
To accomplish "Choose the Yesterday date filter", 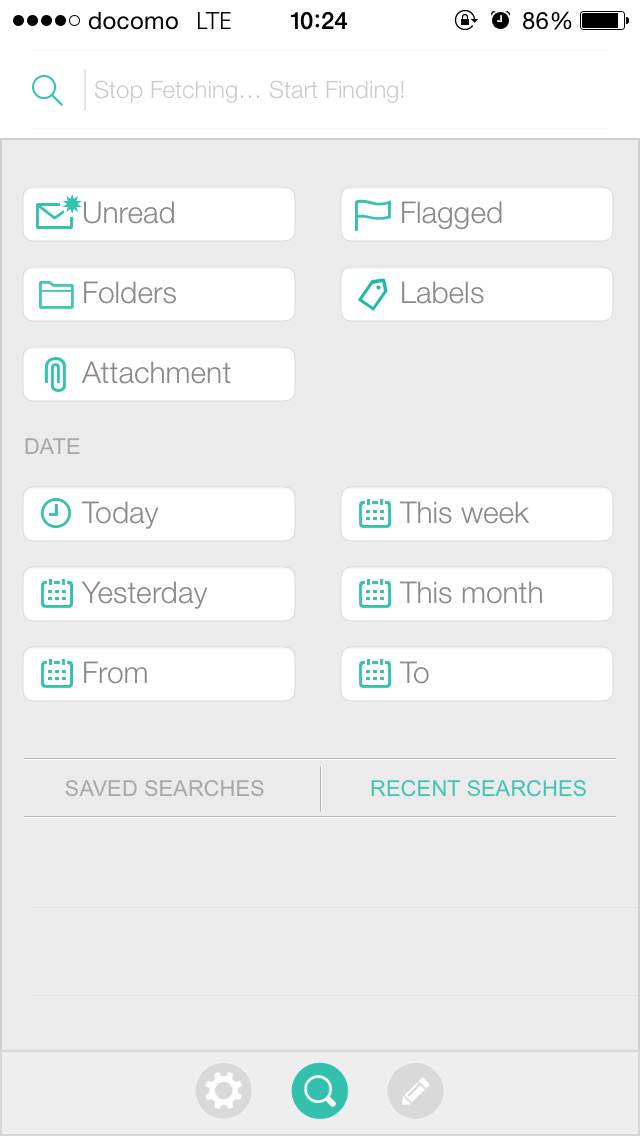I will (x=160, y=594).
